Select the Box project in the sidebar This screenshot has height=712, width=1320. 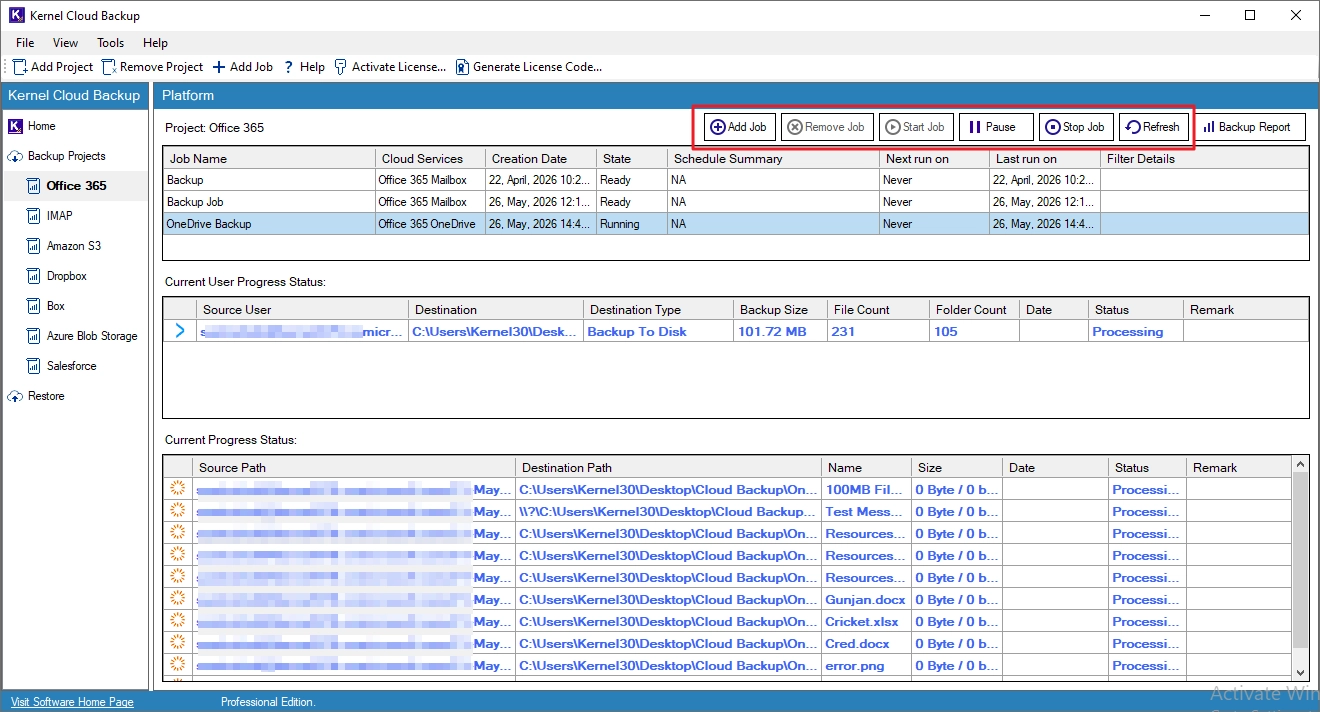pos(46,306)
